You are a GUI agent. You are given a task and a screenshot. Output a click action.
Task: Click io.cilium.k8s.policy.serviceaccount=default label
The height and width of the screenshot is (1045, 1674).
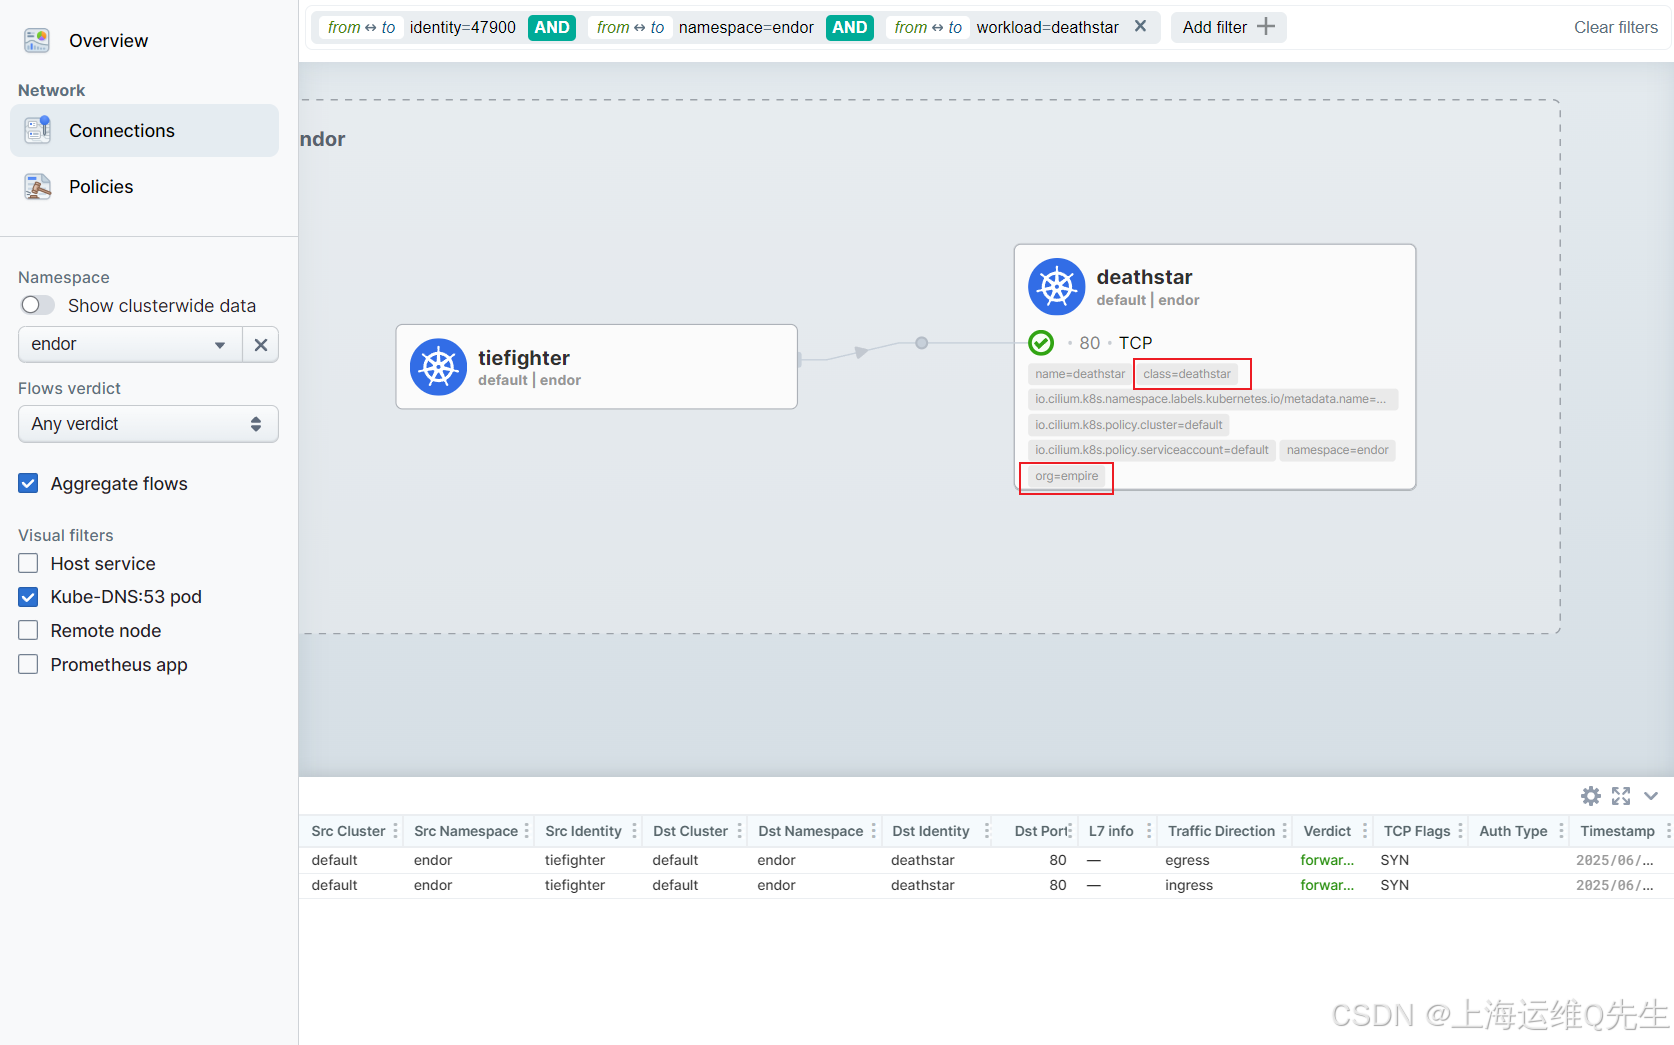[x=1152, y=450]
